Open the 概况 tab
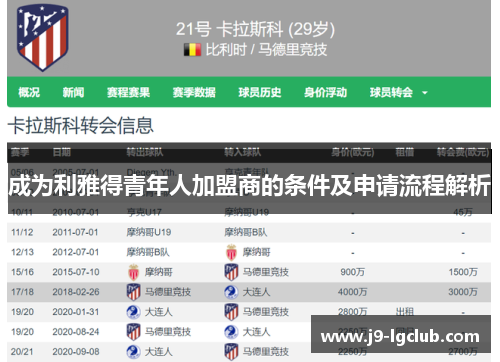 pyautogui.click(x=29, y=92)
